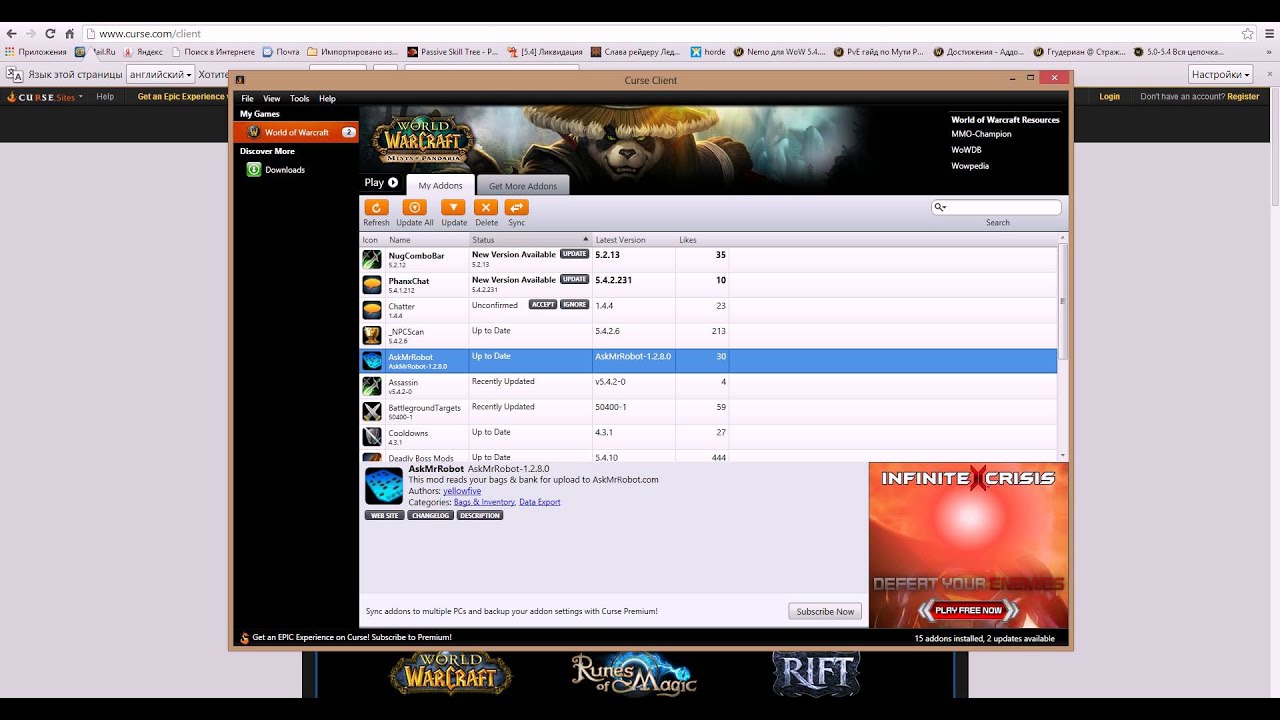Screen dimensions: 1280x720
Task: Sort by the Latest Version column header
Action: (x=634, y=240)
